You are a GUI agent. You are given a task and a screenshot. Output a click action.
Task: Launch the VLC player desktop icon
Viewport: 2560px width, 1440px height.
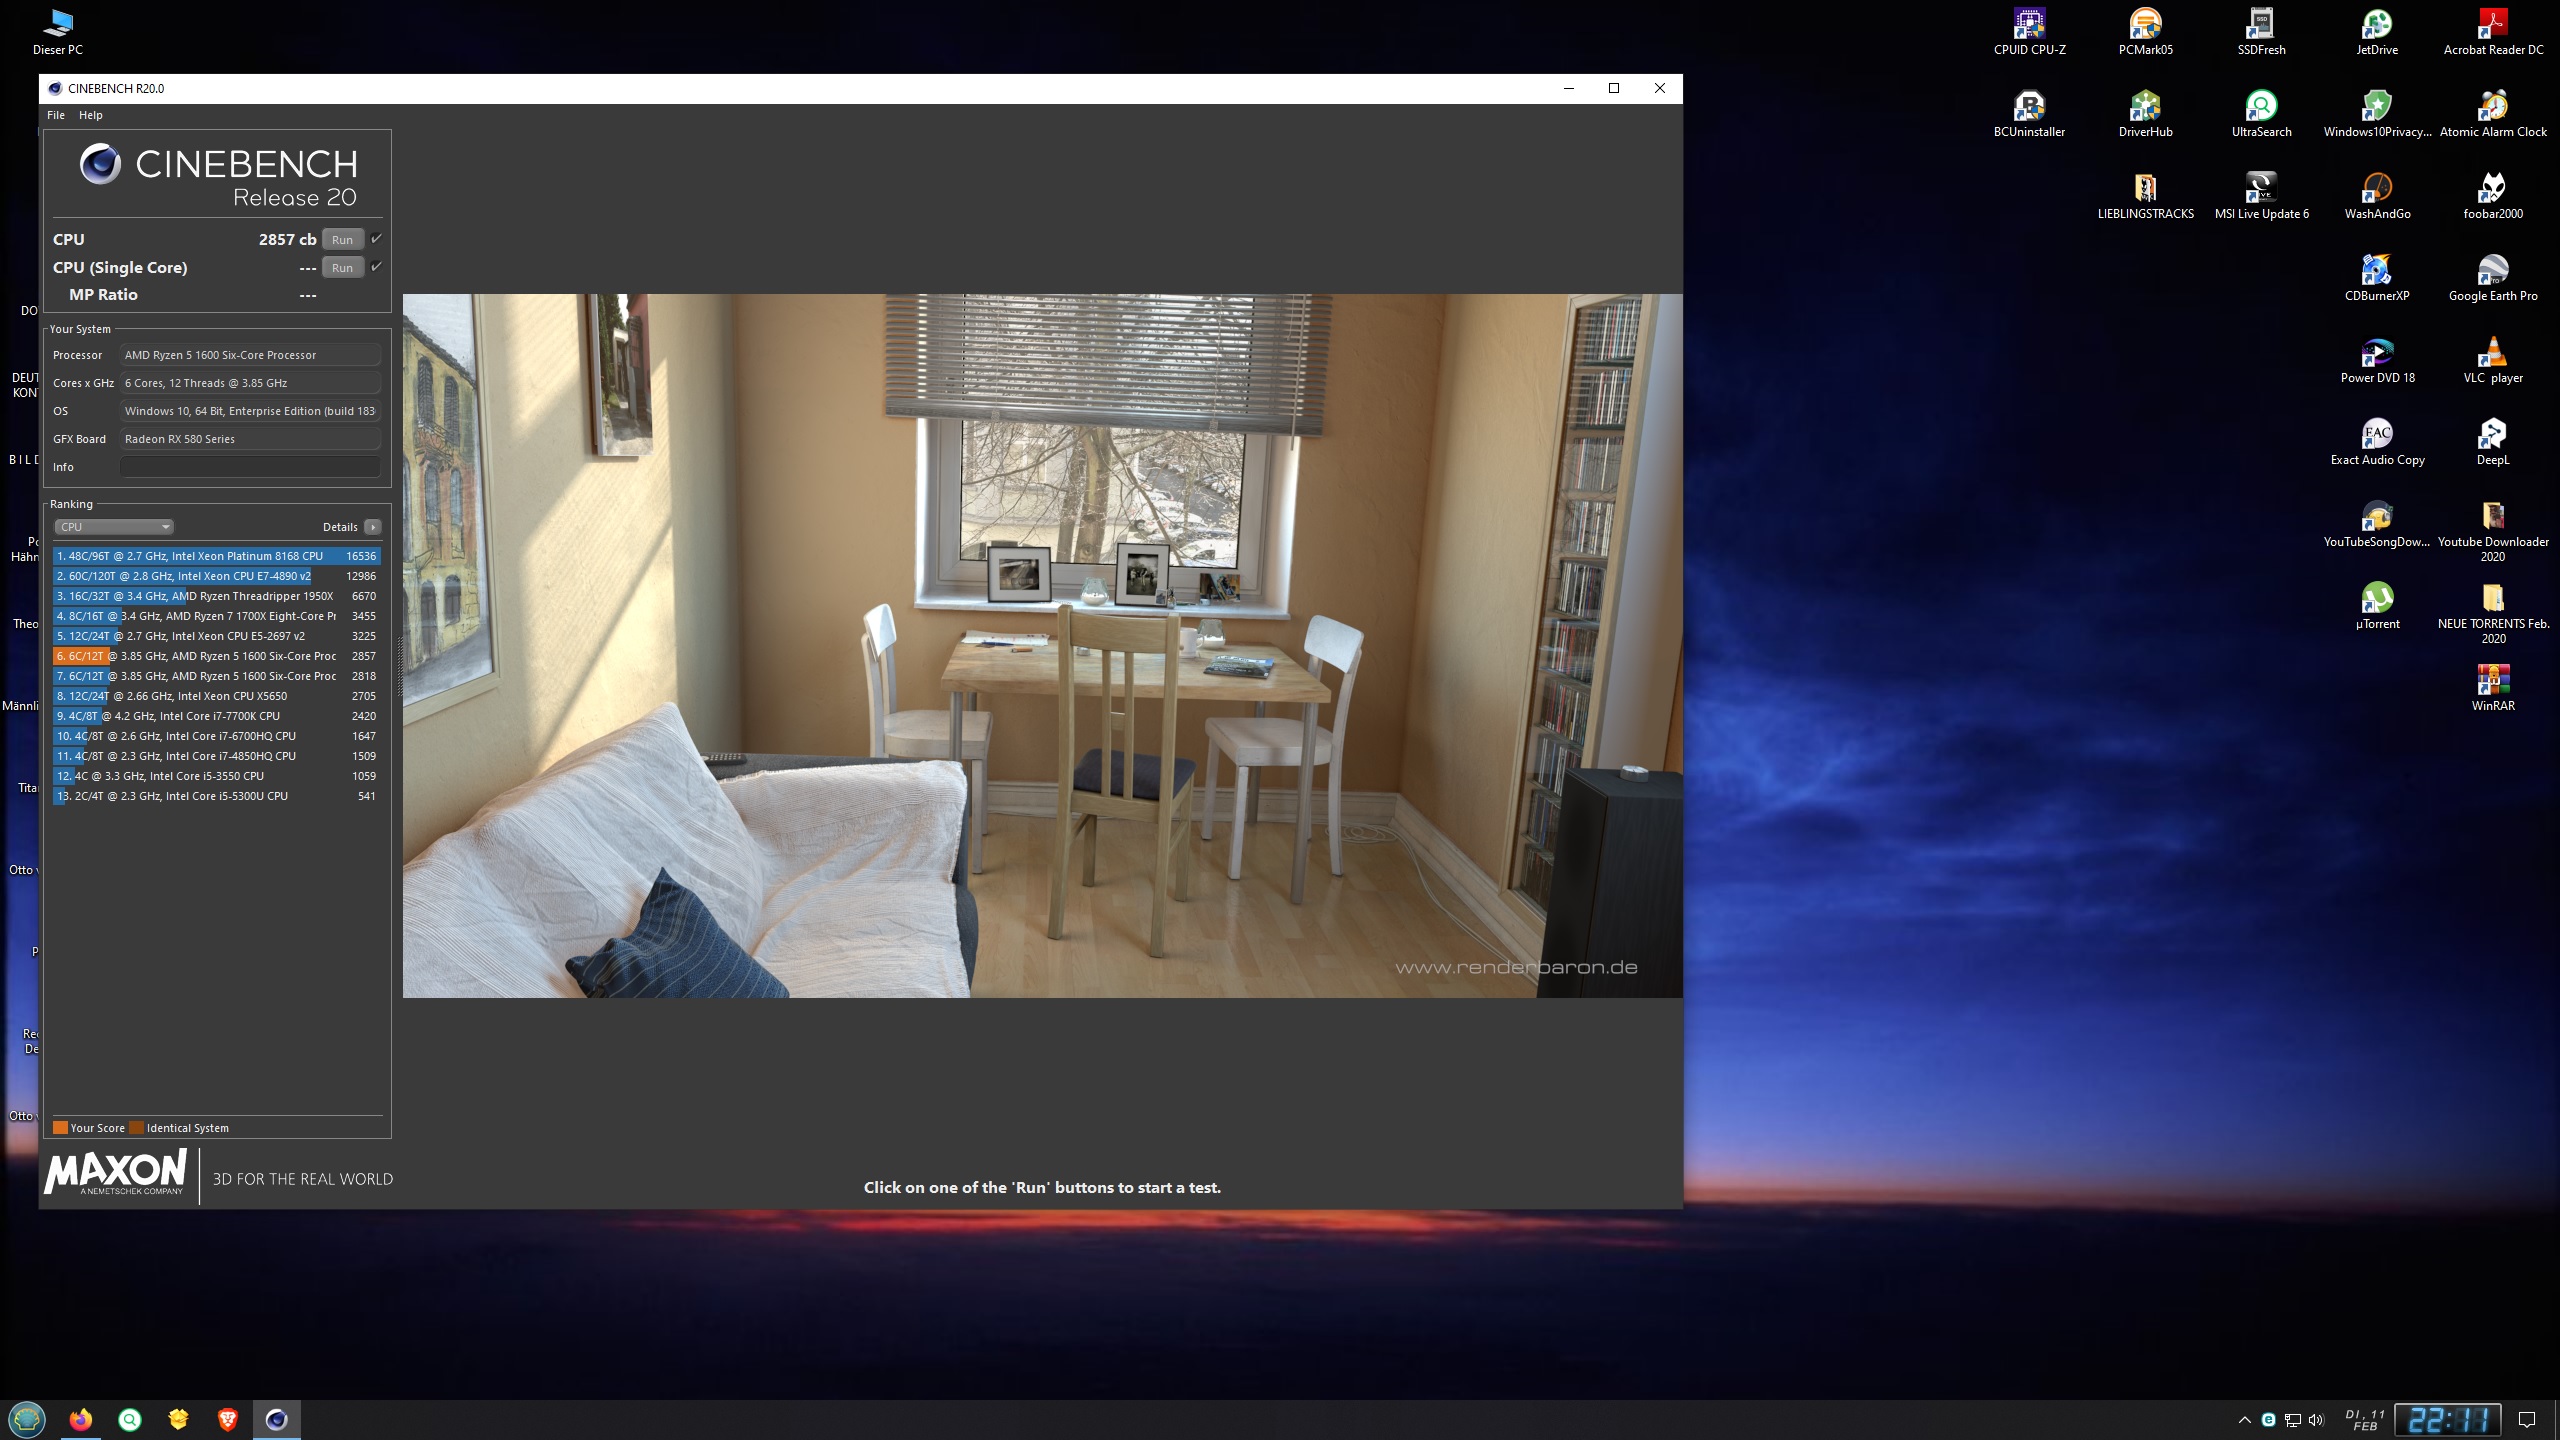point(2492,354)
